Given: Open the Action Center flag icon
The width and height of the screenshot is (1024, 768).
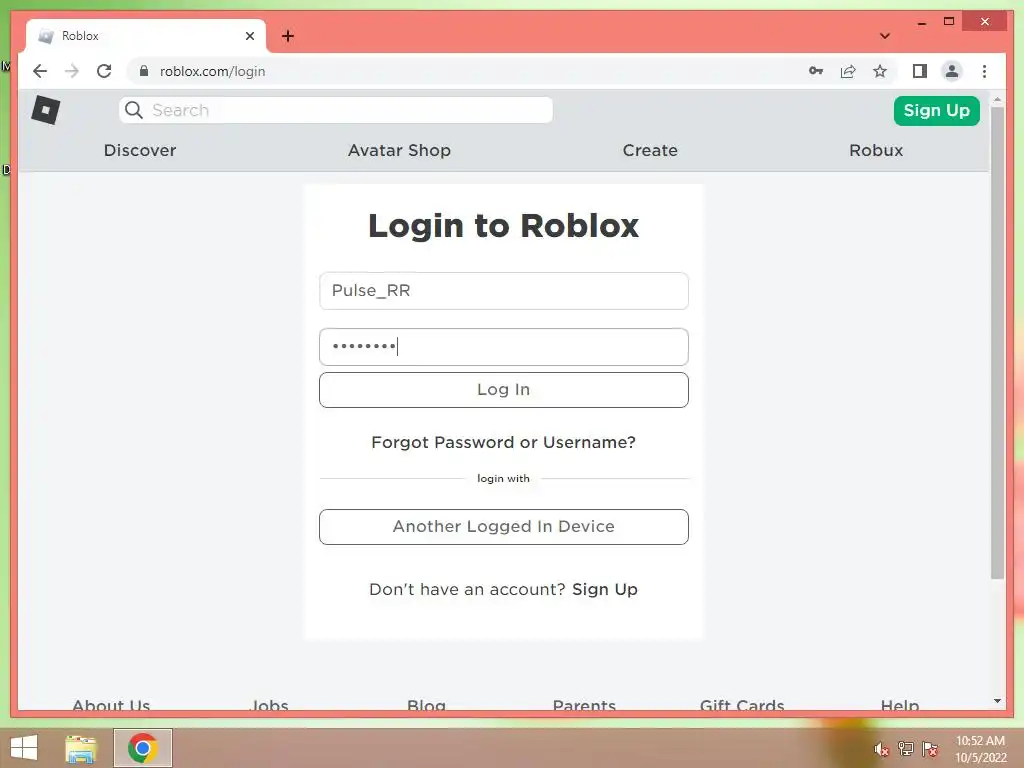Looking at the screenshot, I should (x=930, y=748).
